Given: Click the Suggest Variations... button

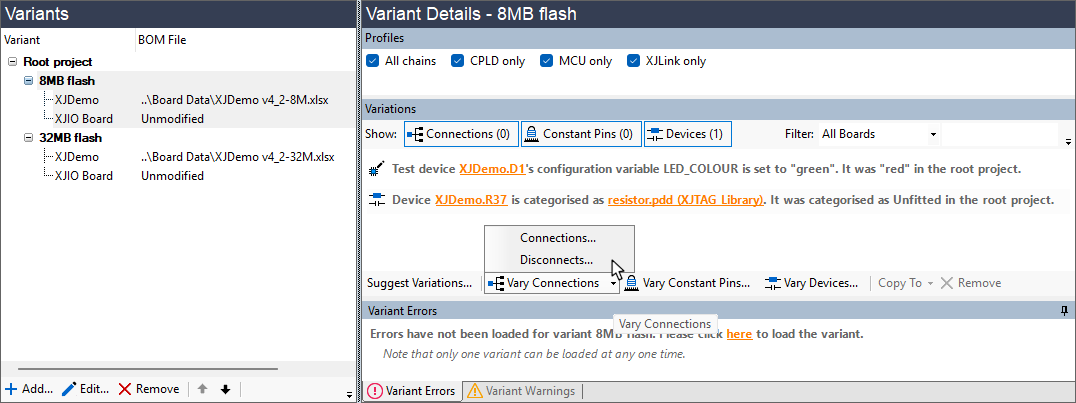Looking at the screenshot, I should tap(419, 283).
